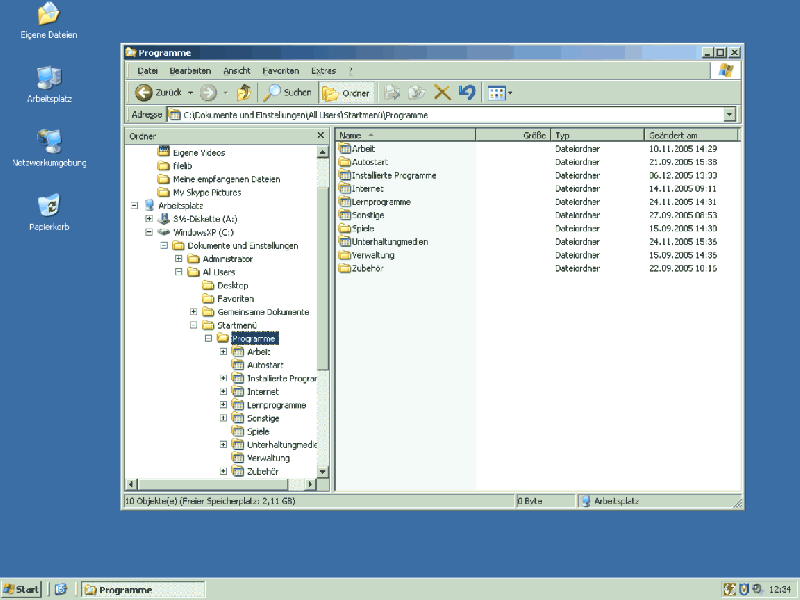
Task: Click the greyed-out Copy To folder icon
Action: [417, 92]
